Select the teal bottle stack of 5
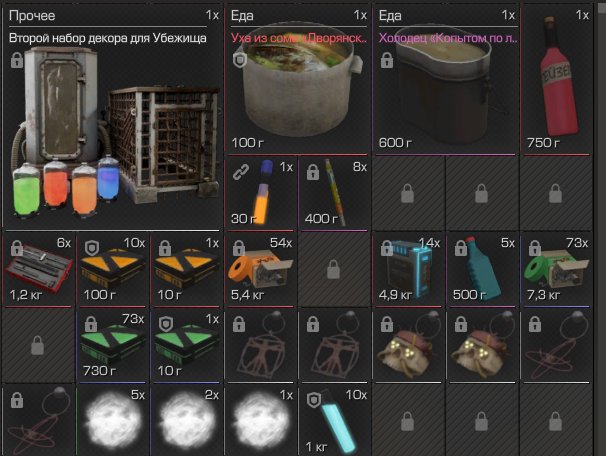 coord(482,269)
